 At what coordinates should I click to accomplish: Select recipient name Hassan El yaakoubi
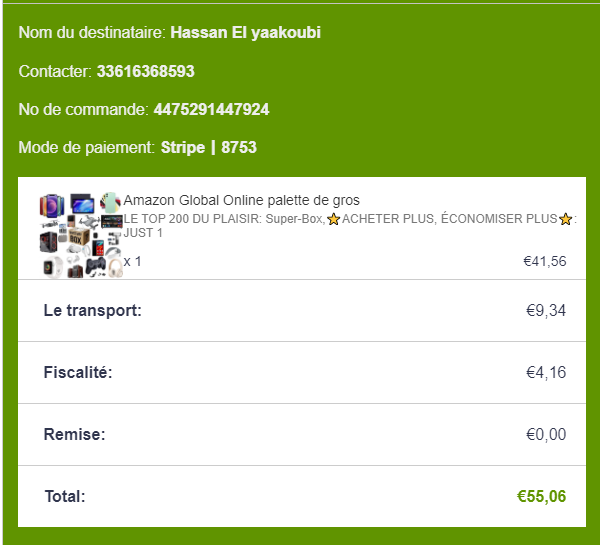pyautogui.click(x=246, y=33)
